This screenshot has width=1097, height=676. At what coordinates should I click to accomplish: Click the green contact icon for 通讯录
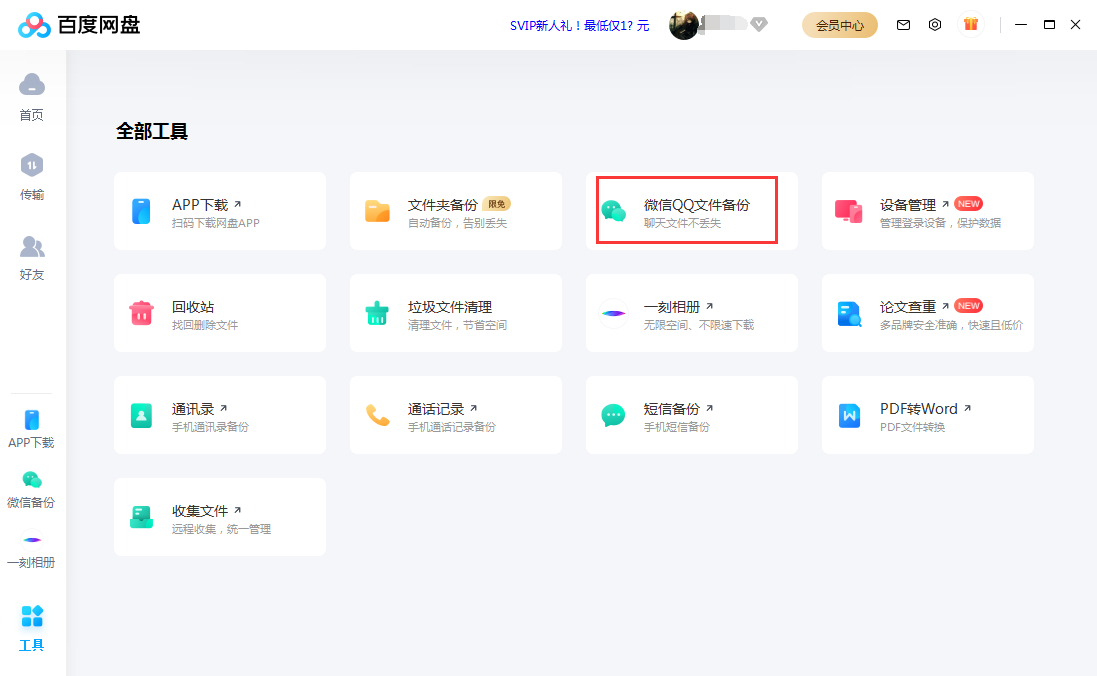[x=141, y=415]
